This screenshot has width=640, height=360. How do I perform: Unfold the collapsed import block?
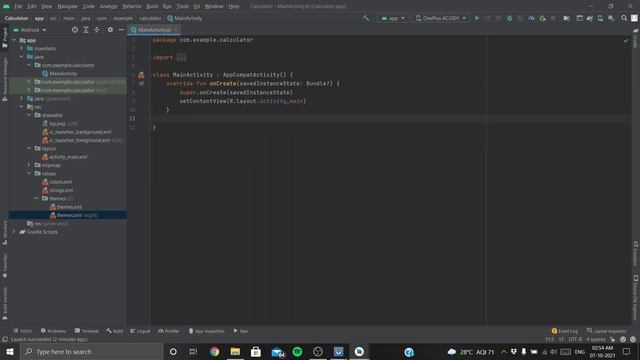point(181,58)
